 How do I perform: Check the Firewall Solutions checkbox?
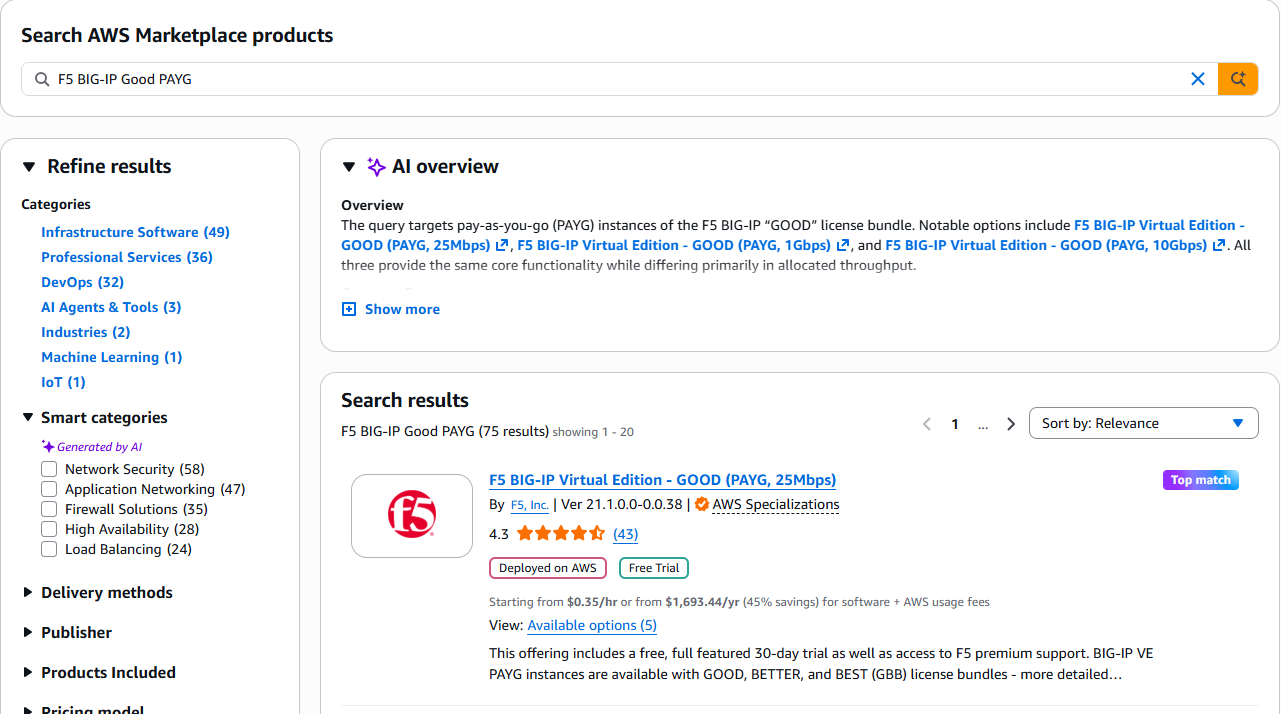click(49, 509)
